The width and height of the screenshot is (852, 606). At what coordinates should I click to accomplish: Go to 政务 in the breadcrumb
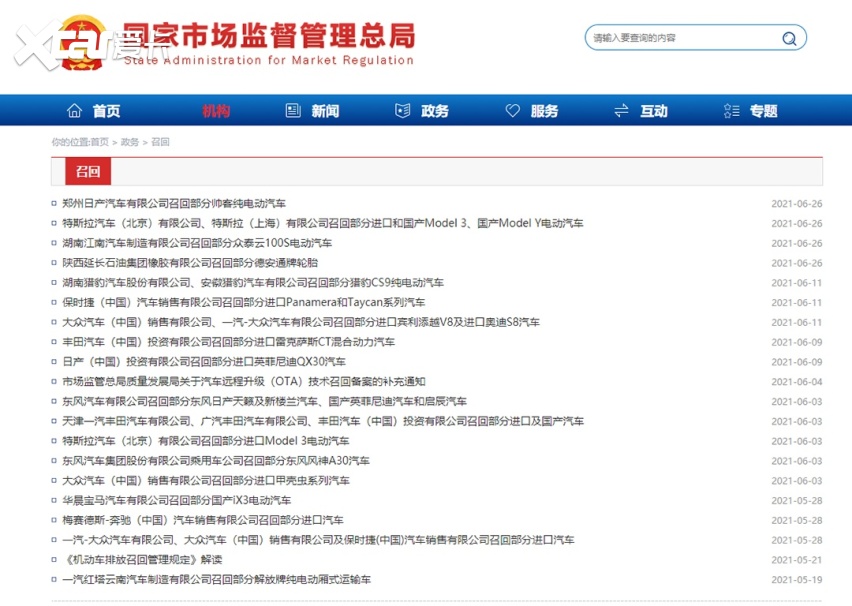tap(130, 143)
